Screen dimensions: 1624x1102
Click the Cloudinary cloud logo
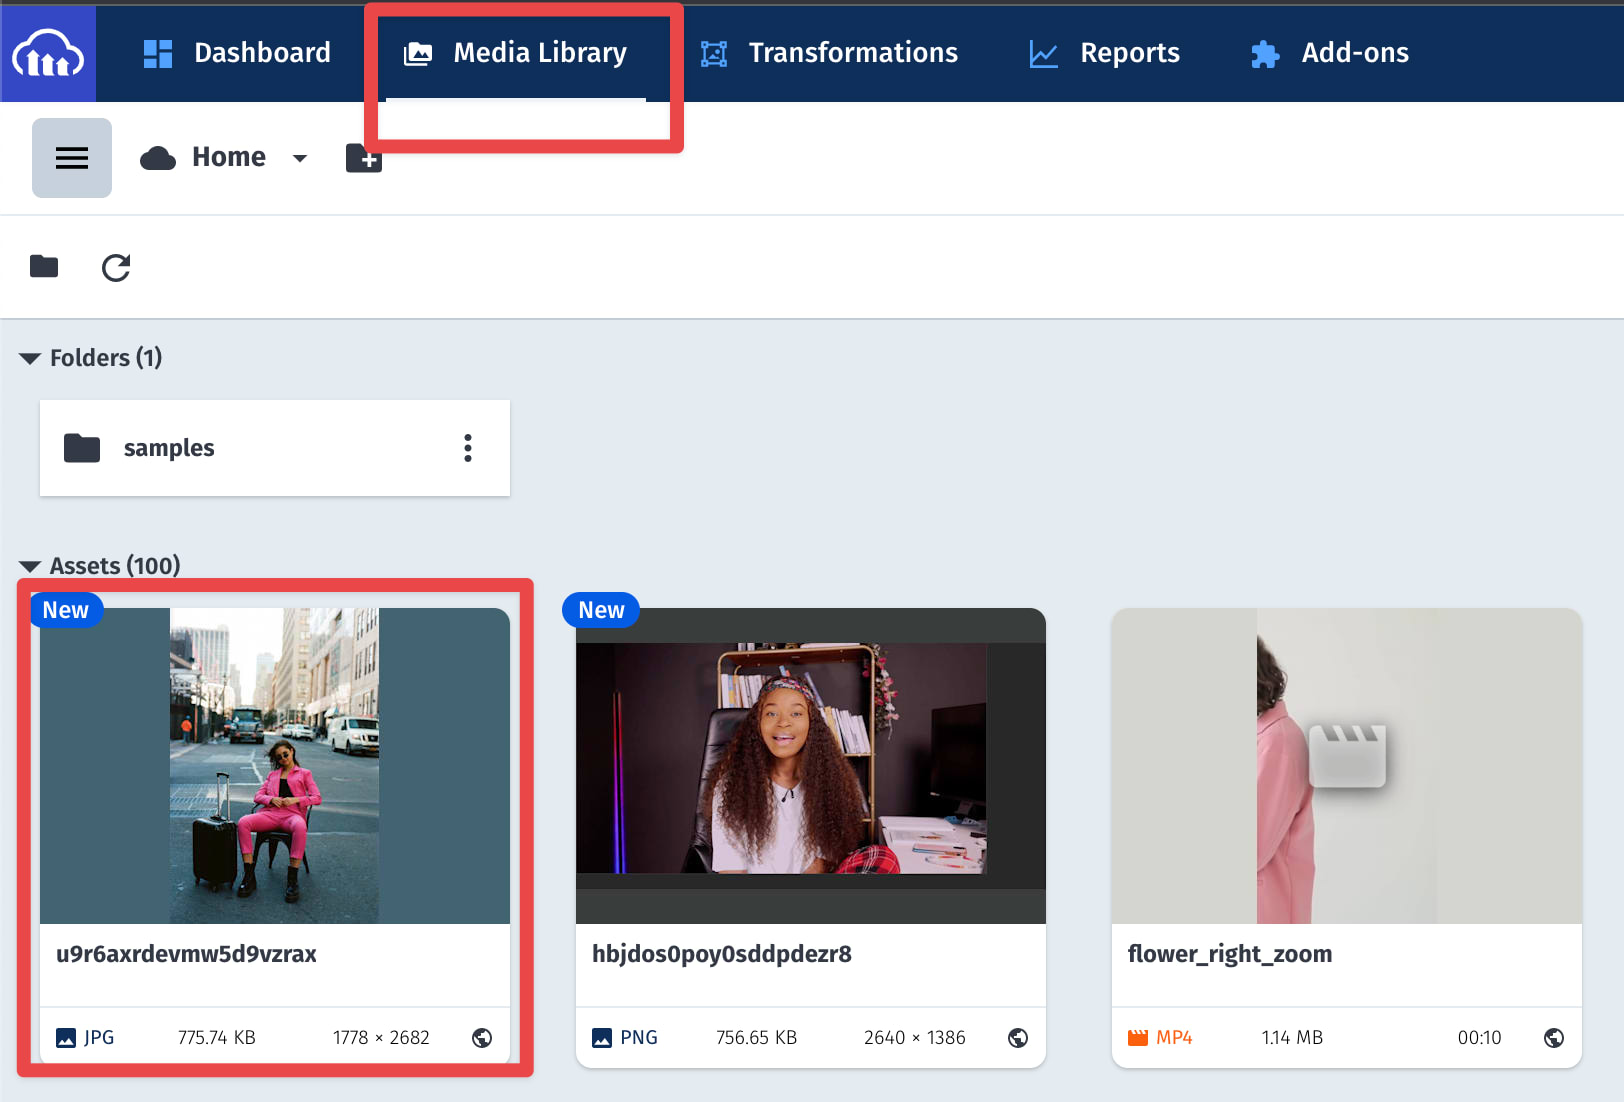pos(48,53)
